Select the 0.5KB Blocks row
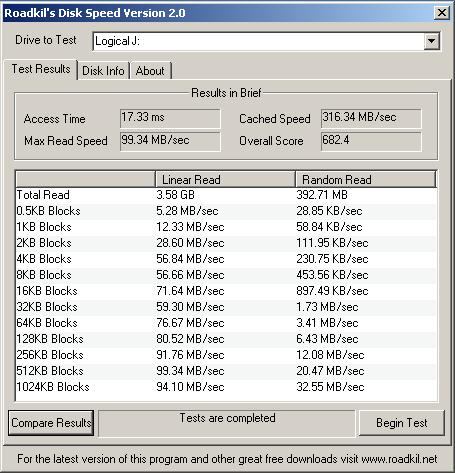455x473 pixels. tap(226, 211)
